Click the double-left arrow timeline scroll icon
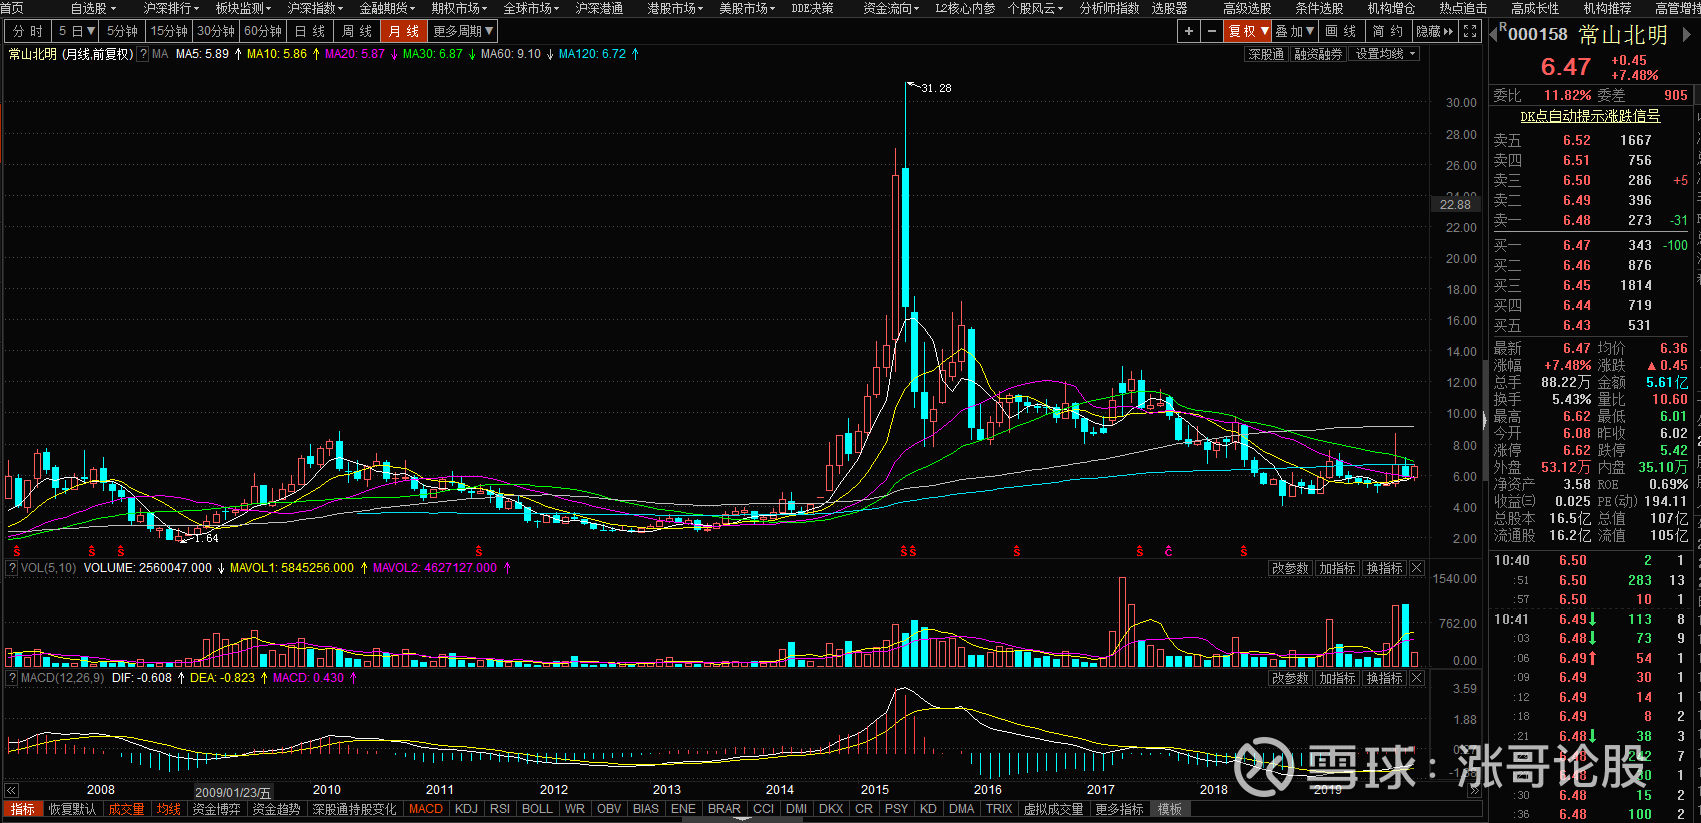 [11, 790]
